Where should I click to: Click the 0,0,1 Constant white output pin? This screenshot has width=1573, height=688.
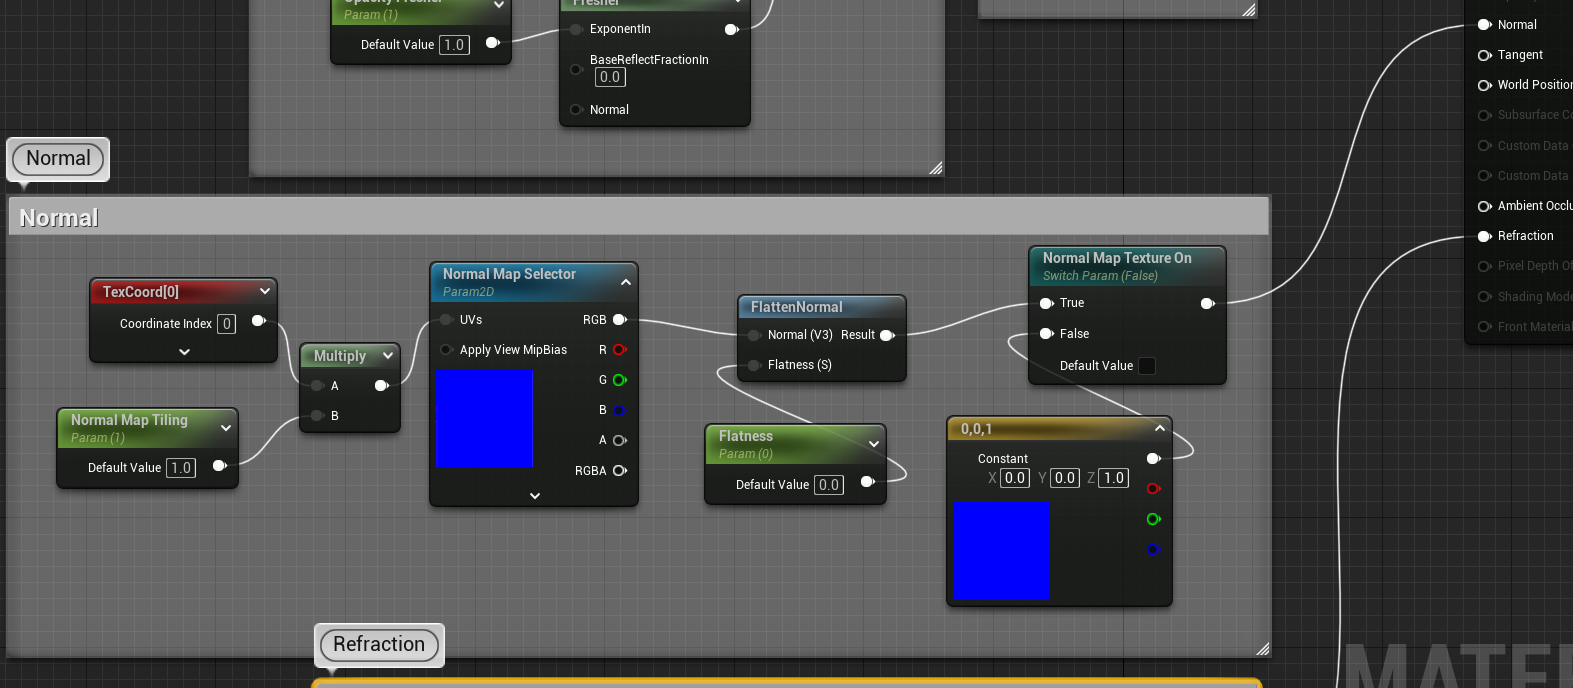[x=1153, y=458]
